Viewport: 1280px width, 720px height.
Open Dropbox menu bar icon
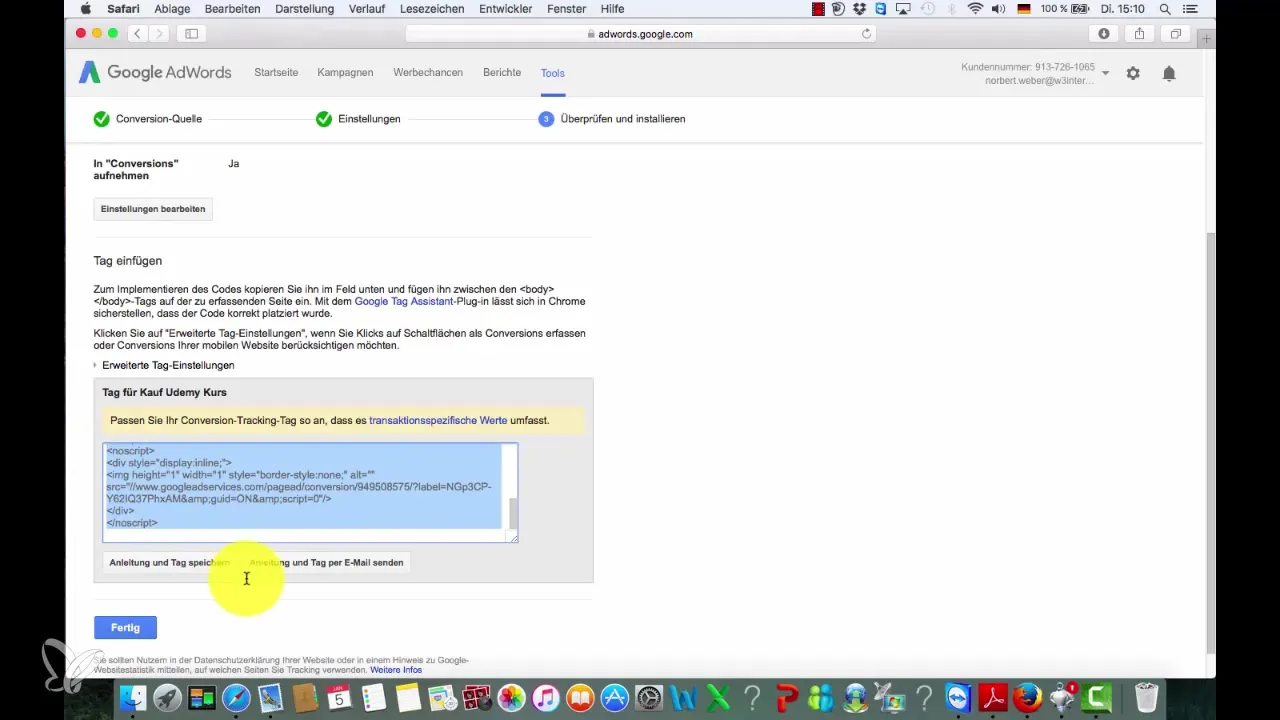point(860,9)
